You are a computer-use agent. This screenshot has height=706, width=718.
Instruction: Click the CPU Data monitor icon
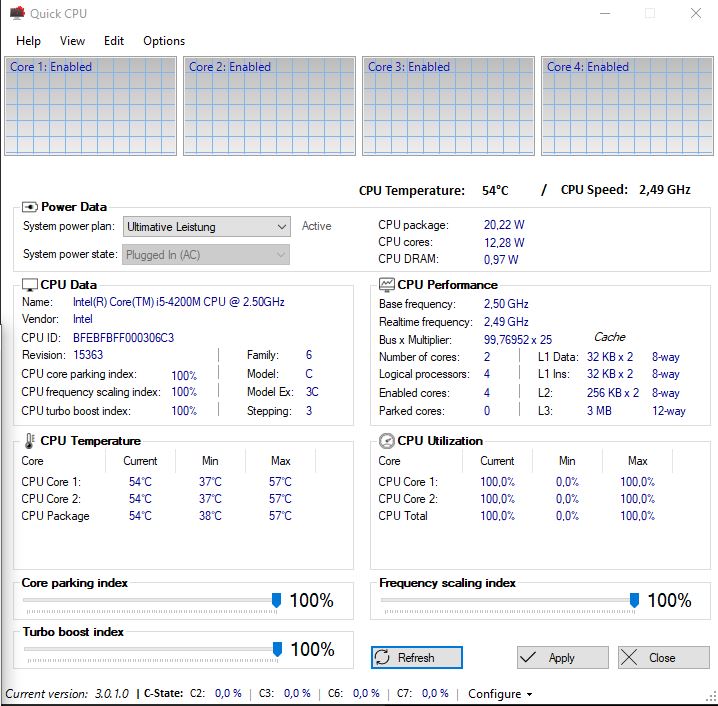coord(30,285)
